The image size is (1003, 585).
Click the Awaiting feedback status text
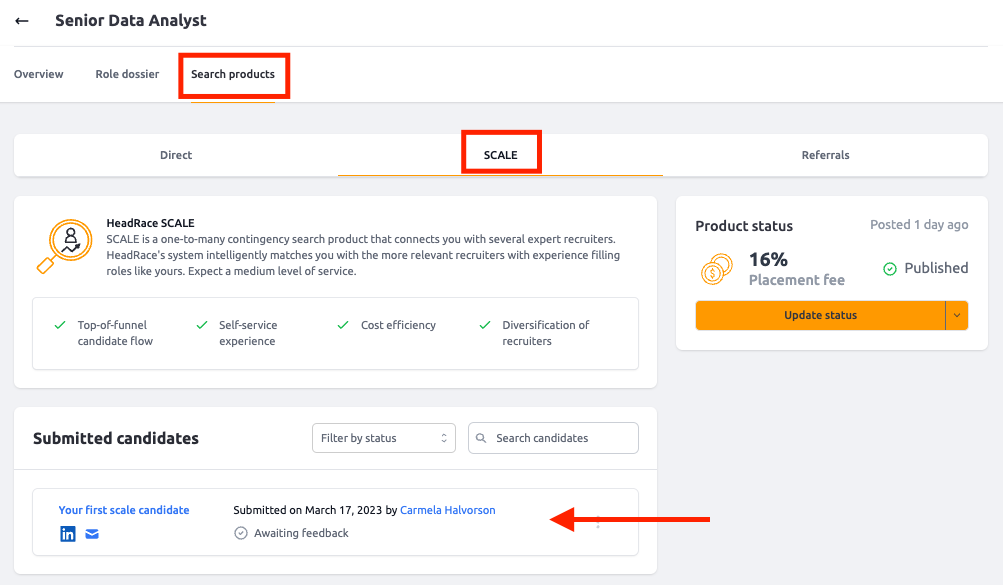tap(301, 533)
